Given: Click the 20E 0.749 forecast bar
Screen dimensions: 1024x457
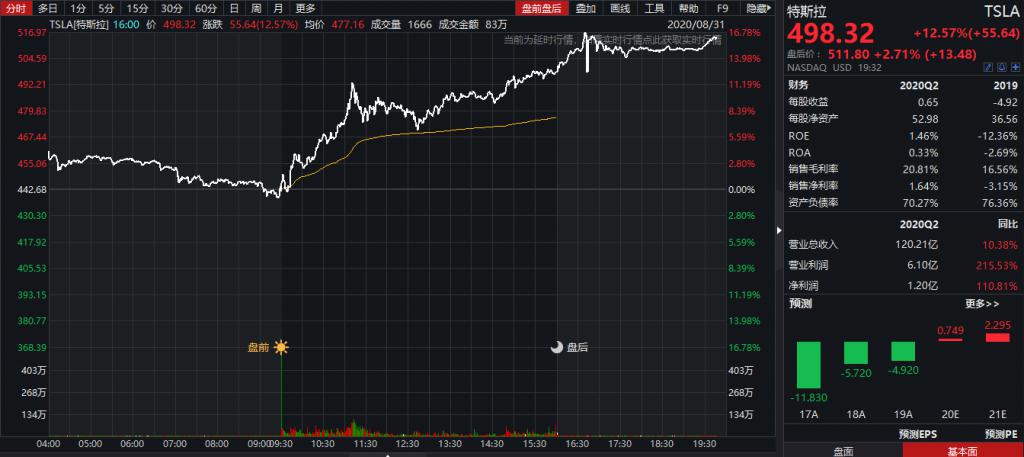Looking at the screenshot, I should pyautogui.click(x=950, y=339).
